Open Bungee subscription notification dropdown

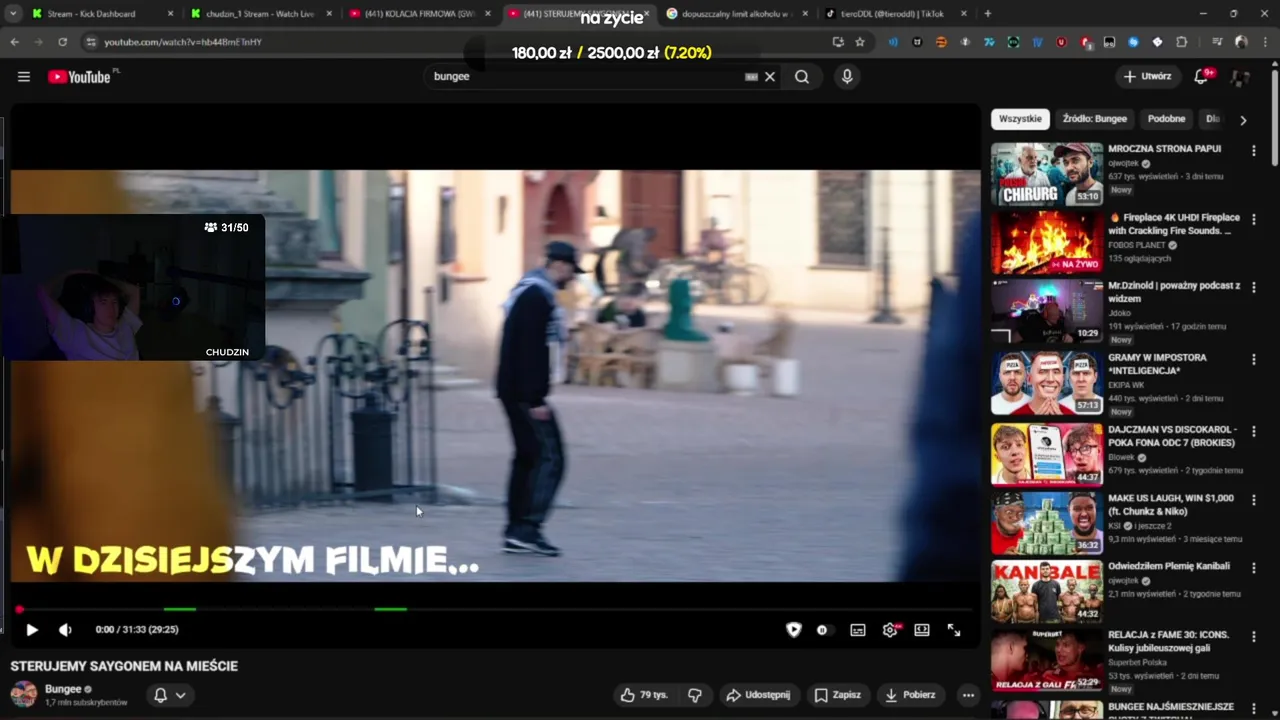pos(169,695)
